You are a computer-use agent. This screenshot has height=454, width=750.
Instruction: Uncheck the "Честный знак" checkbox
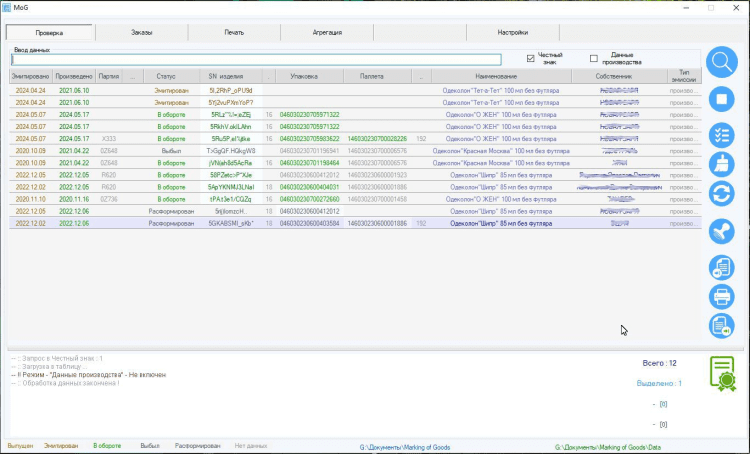point(531,58)
